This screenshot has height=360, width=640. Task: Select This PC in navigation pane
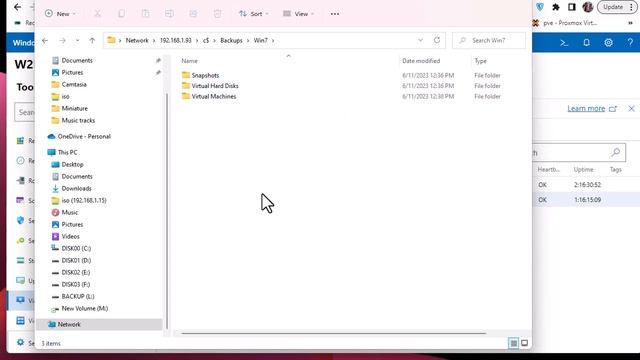coord(67,152)
